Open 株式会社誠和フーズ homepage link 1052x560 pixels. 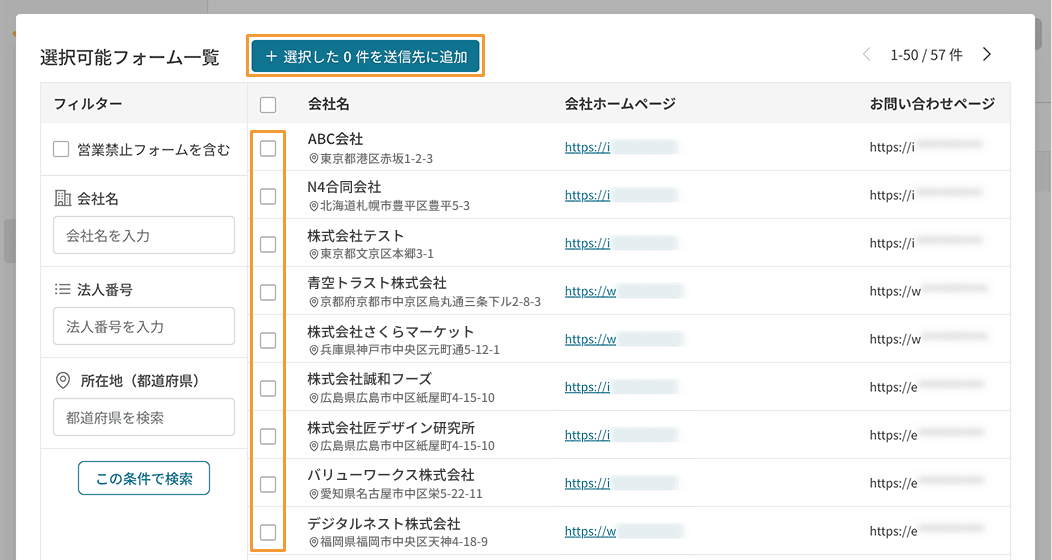[x=587, y=387]
